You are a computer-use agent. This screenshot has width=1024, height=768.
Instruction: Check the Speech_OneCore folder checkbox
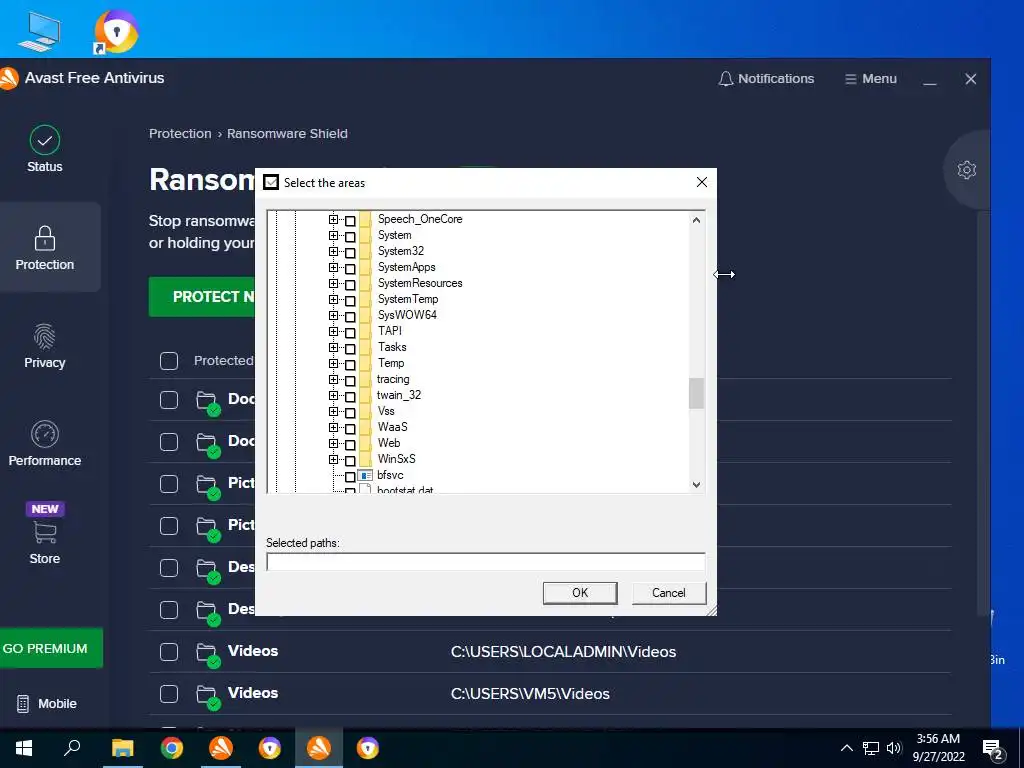[350, 221]
